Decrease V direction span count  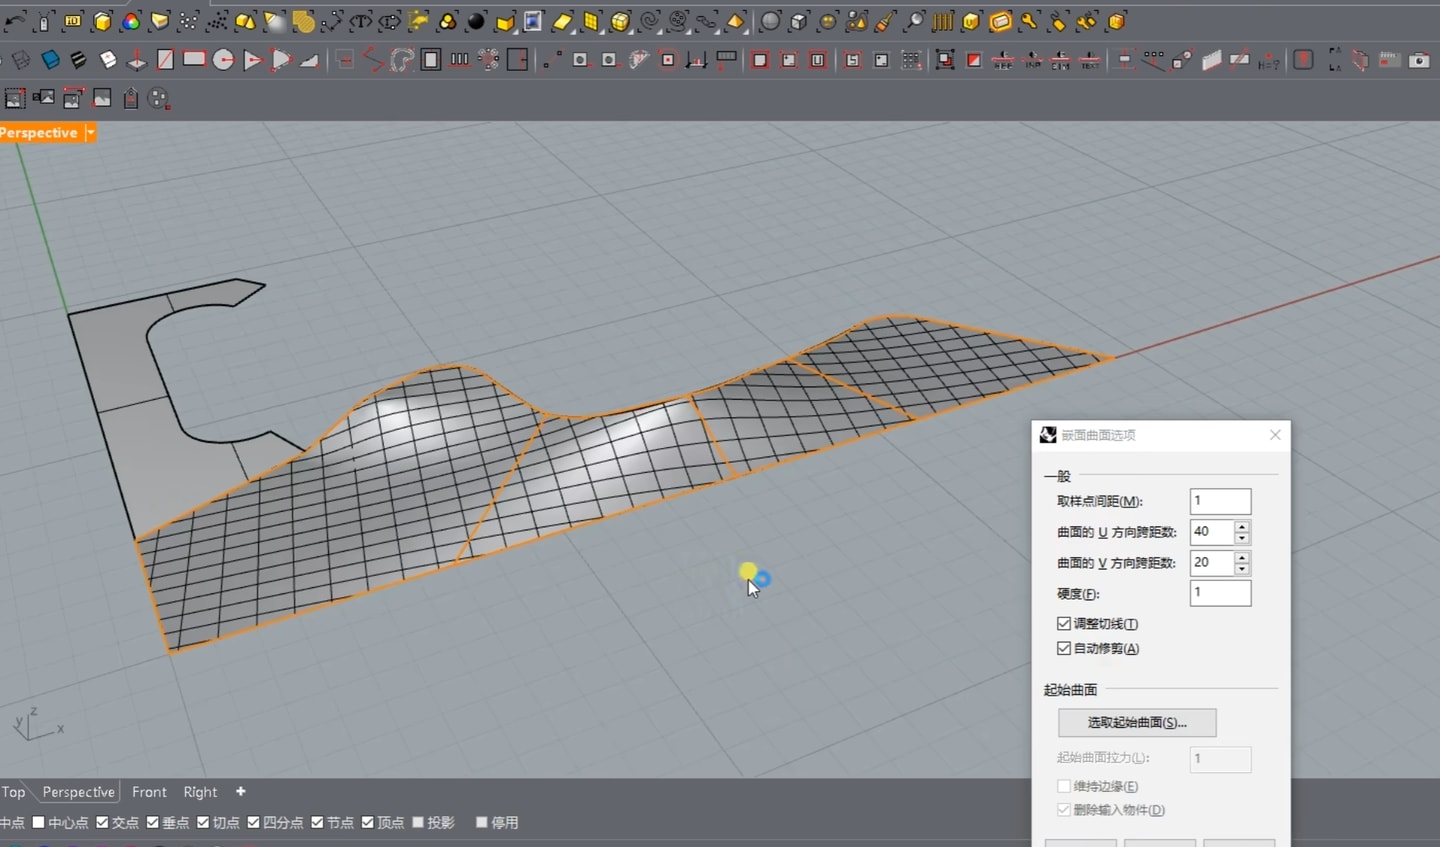coord(1242,569)
